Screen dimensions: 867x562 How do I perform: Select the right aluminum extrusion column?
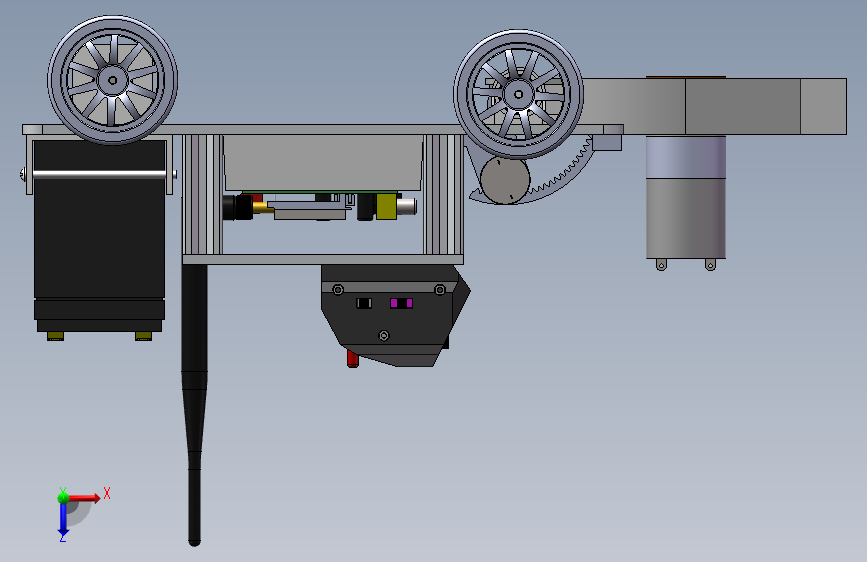[x=443, y=194]
